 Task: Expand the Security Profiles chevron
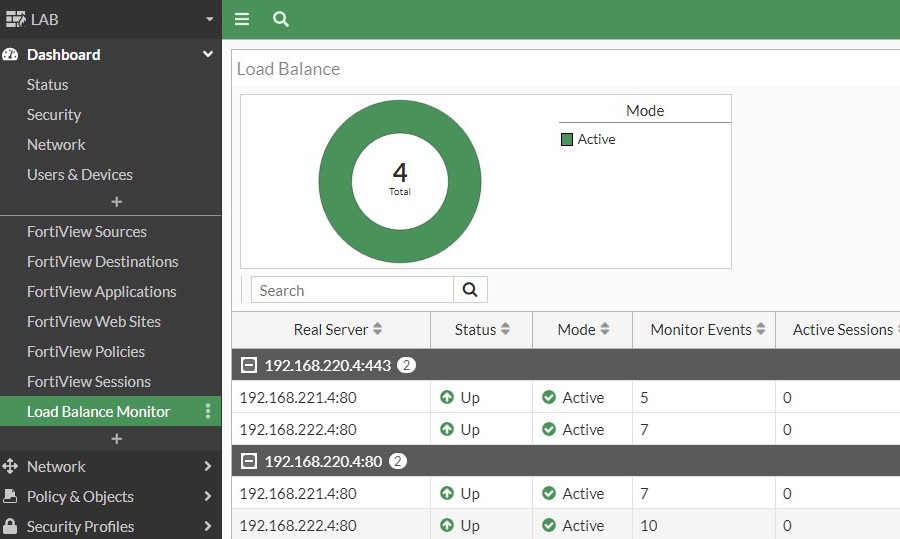[208, 526]
